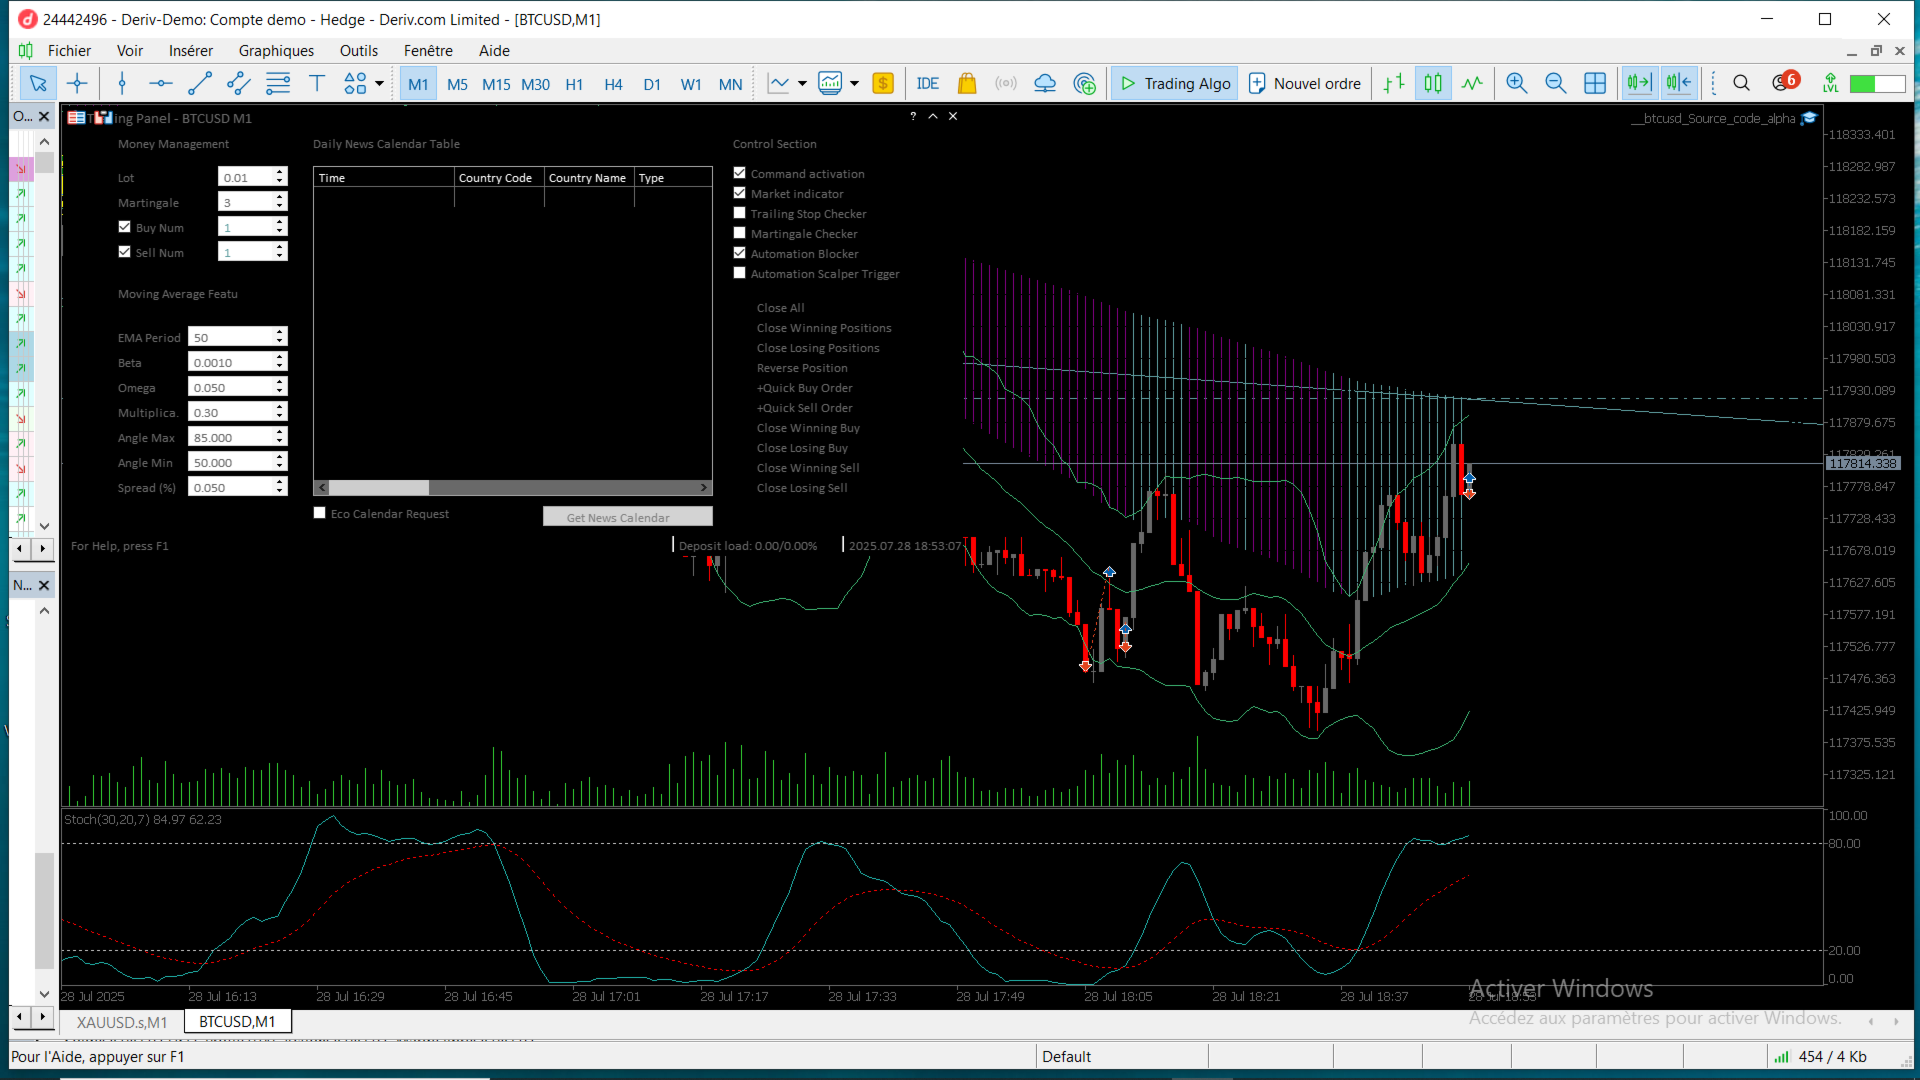Tile chart windows with grid icon
1920x1080 pixels.
pyautogui.click(x=1595, y=84)
